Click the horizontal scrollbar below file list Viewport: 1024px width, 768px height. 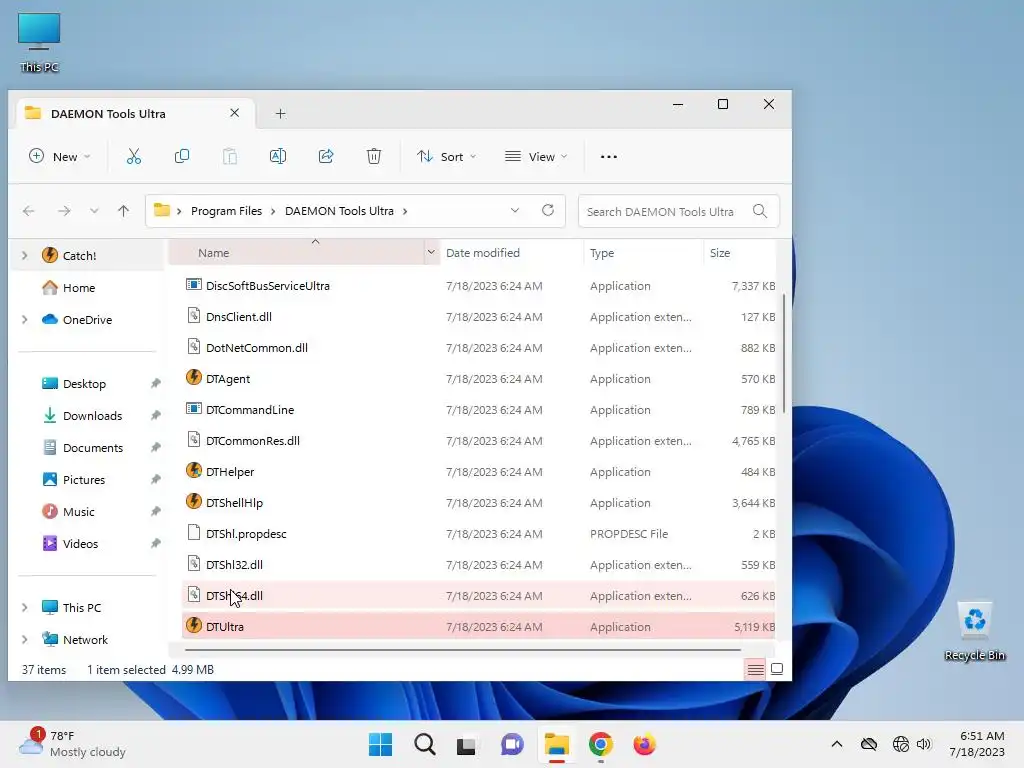tap(462, 650)
